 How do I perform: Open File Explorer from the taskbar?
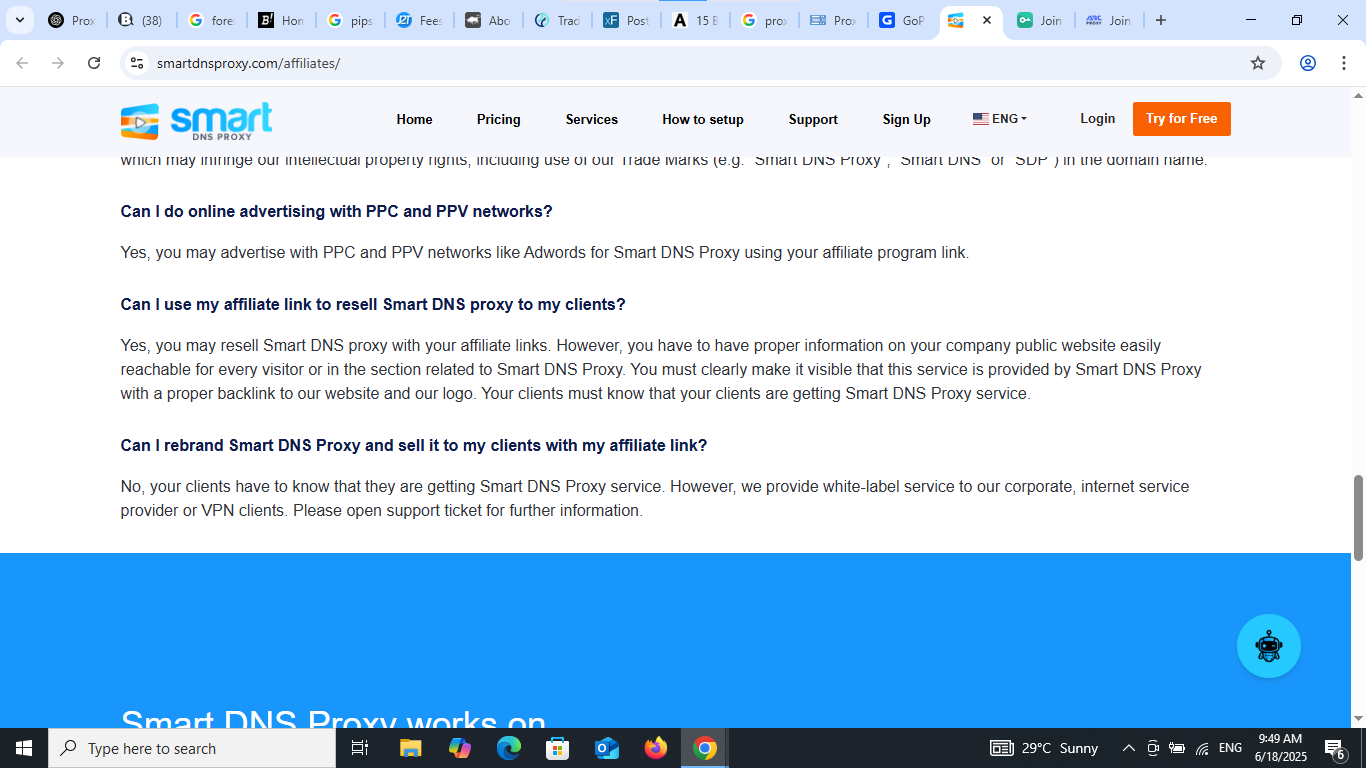tap(411, 748)
